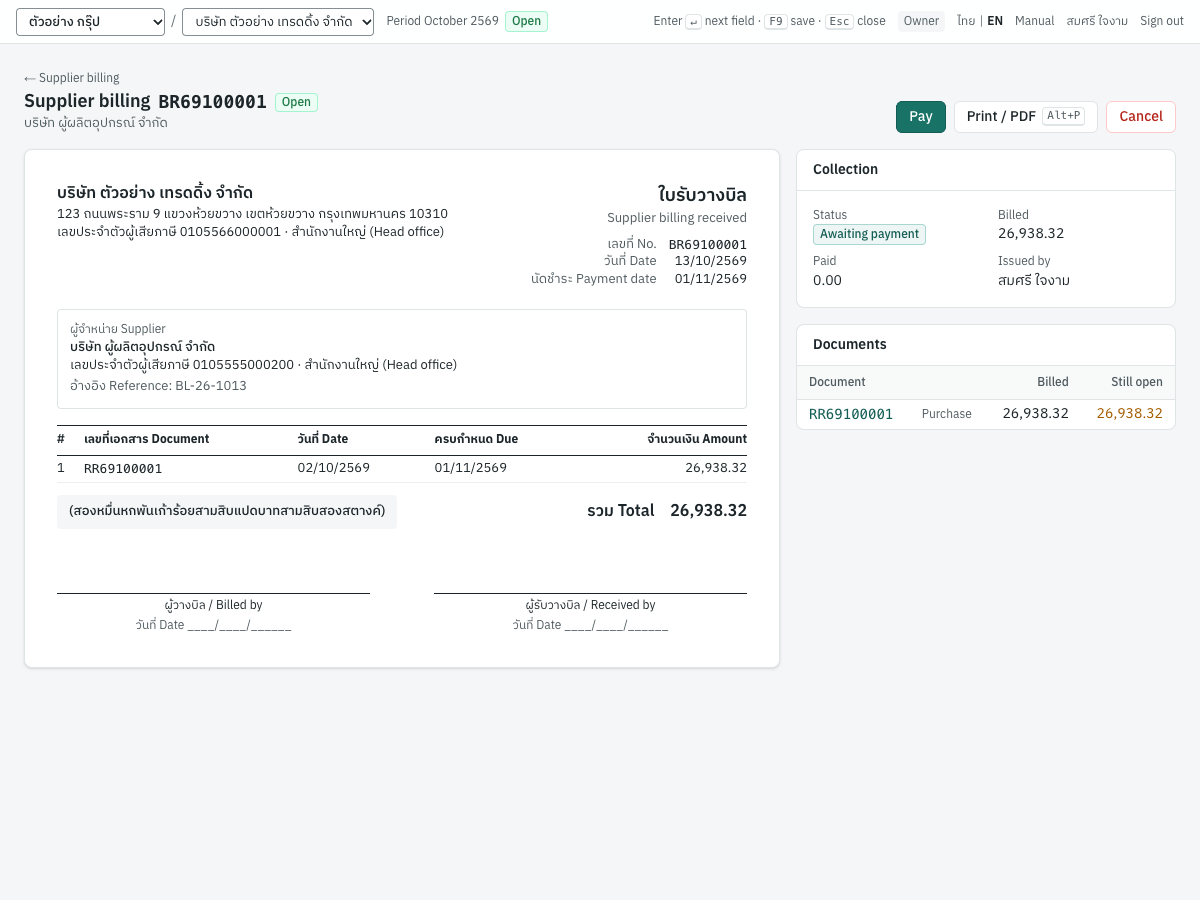
Task: Click billing number BR69100001 in document header
Action: point(708,244)
